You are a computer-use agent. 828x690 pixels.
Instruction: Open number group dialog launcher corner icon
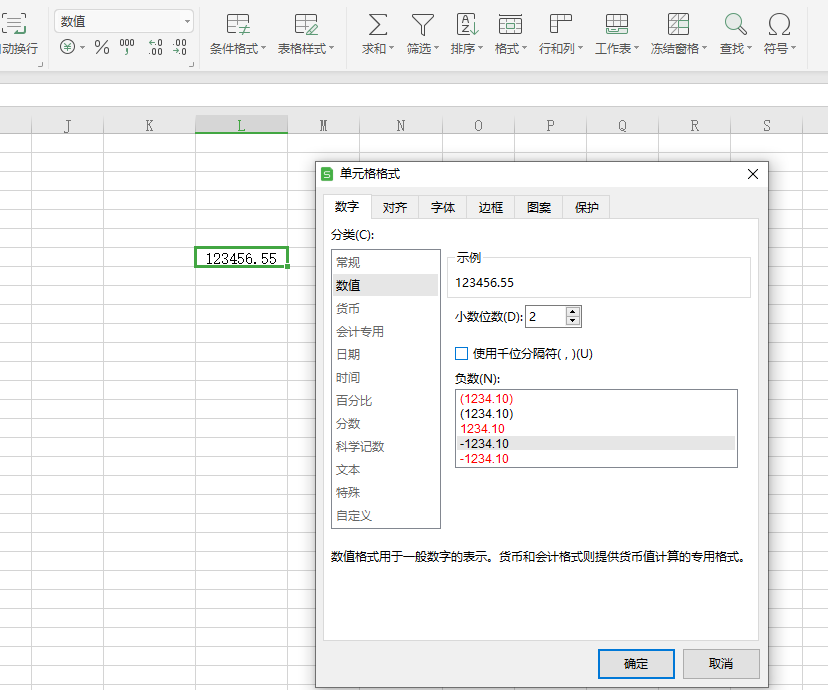tap(191, 64)
